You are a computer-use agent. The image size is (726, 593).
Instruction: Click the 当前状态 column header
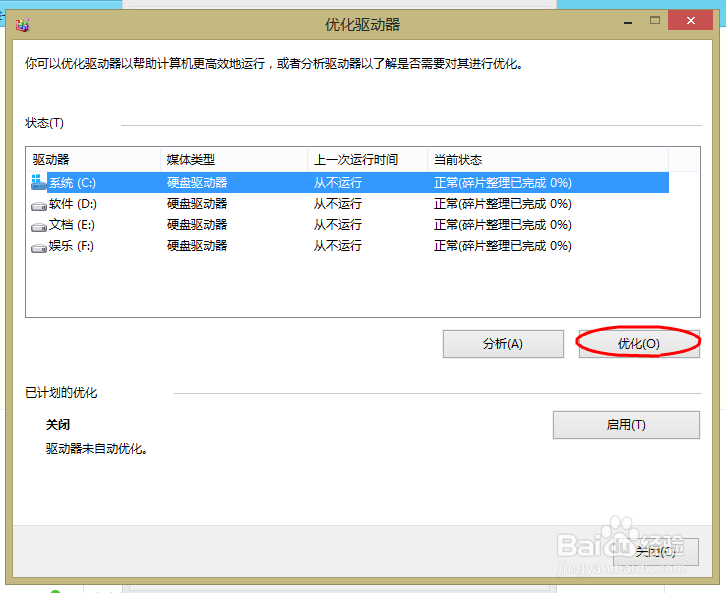[x=548, y=160]
